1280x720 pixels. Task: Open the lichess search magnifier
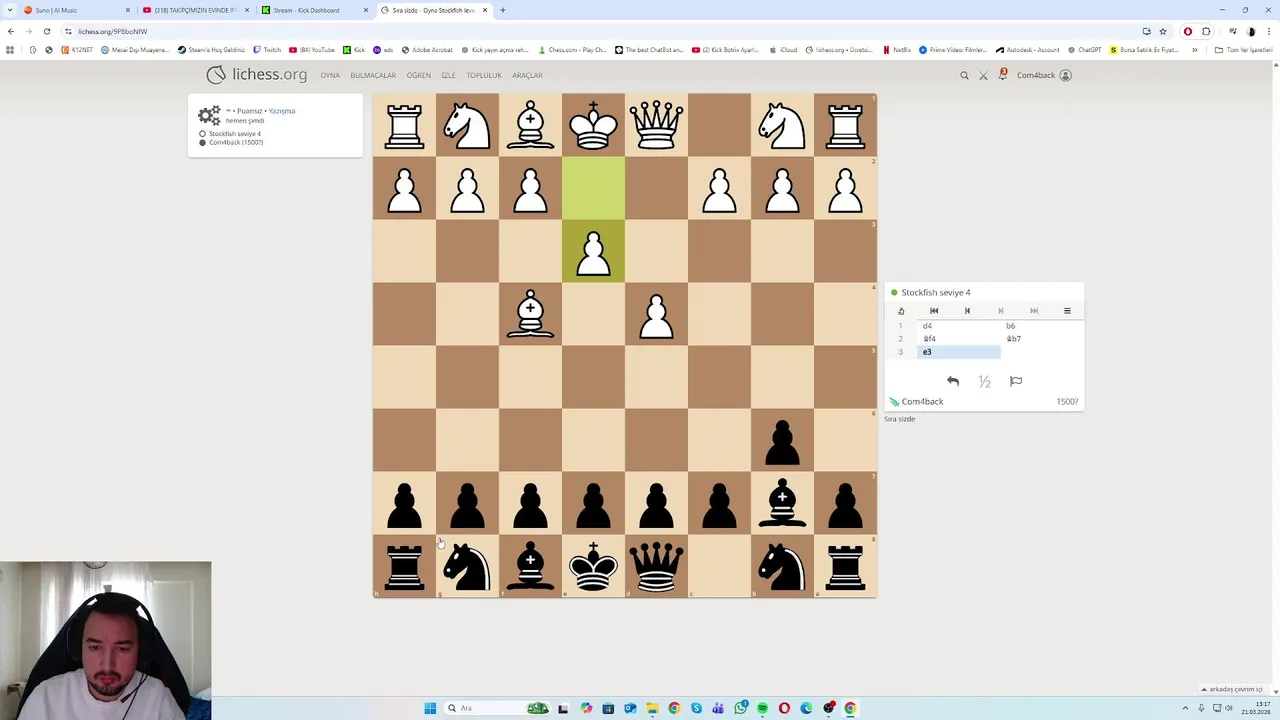click(x=964, y=75)
